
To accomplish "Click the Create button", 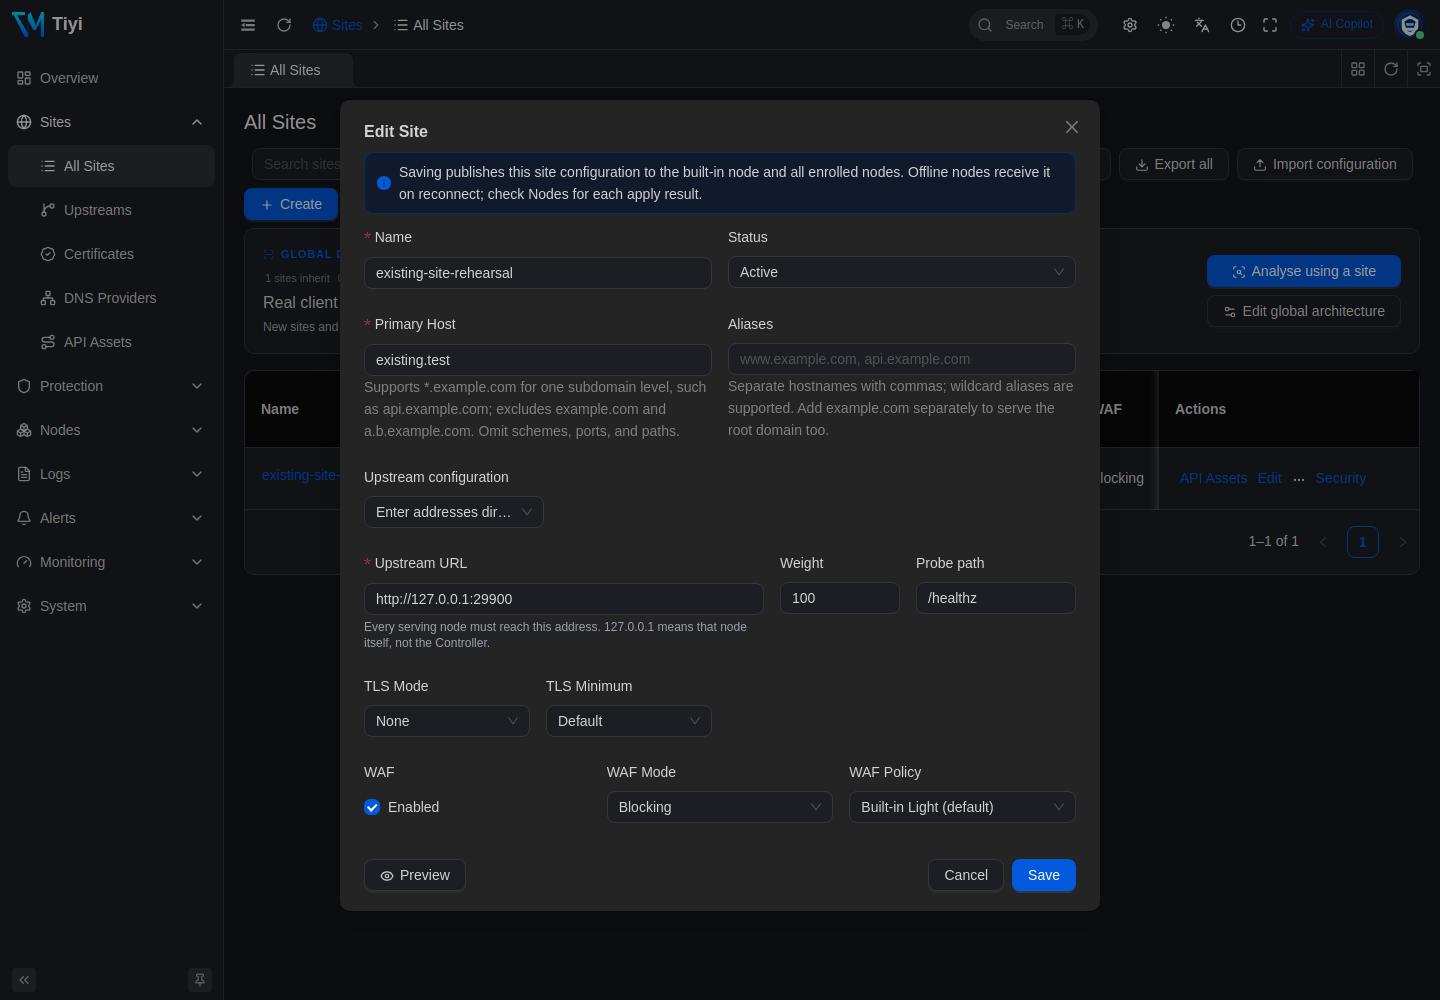I will (291, 204).
